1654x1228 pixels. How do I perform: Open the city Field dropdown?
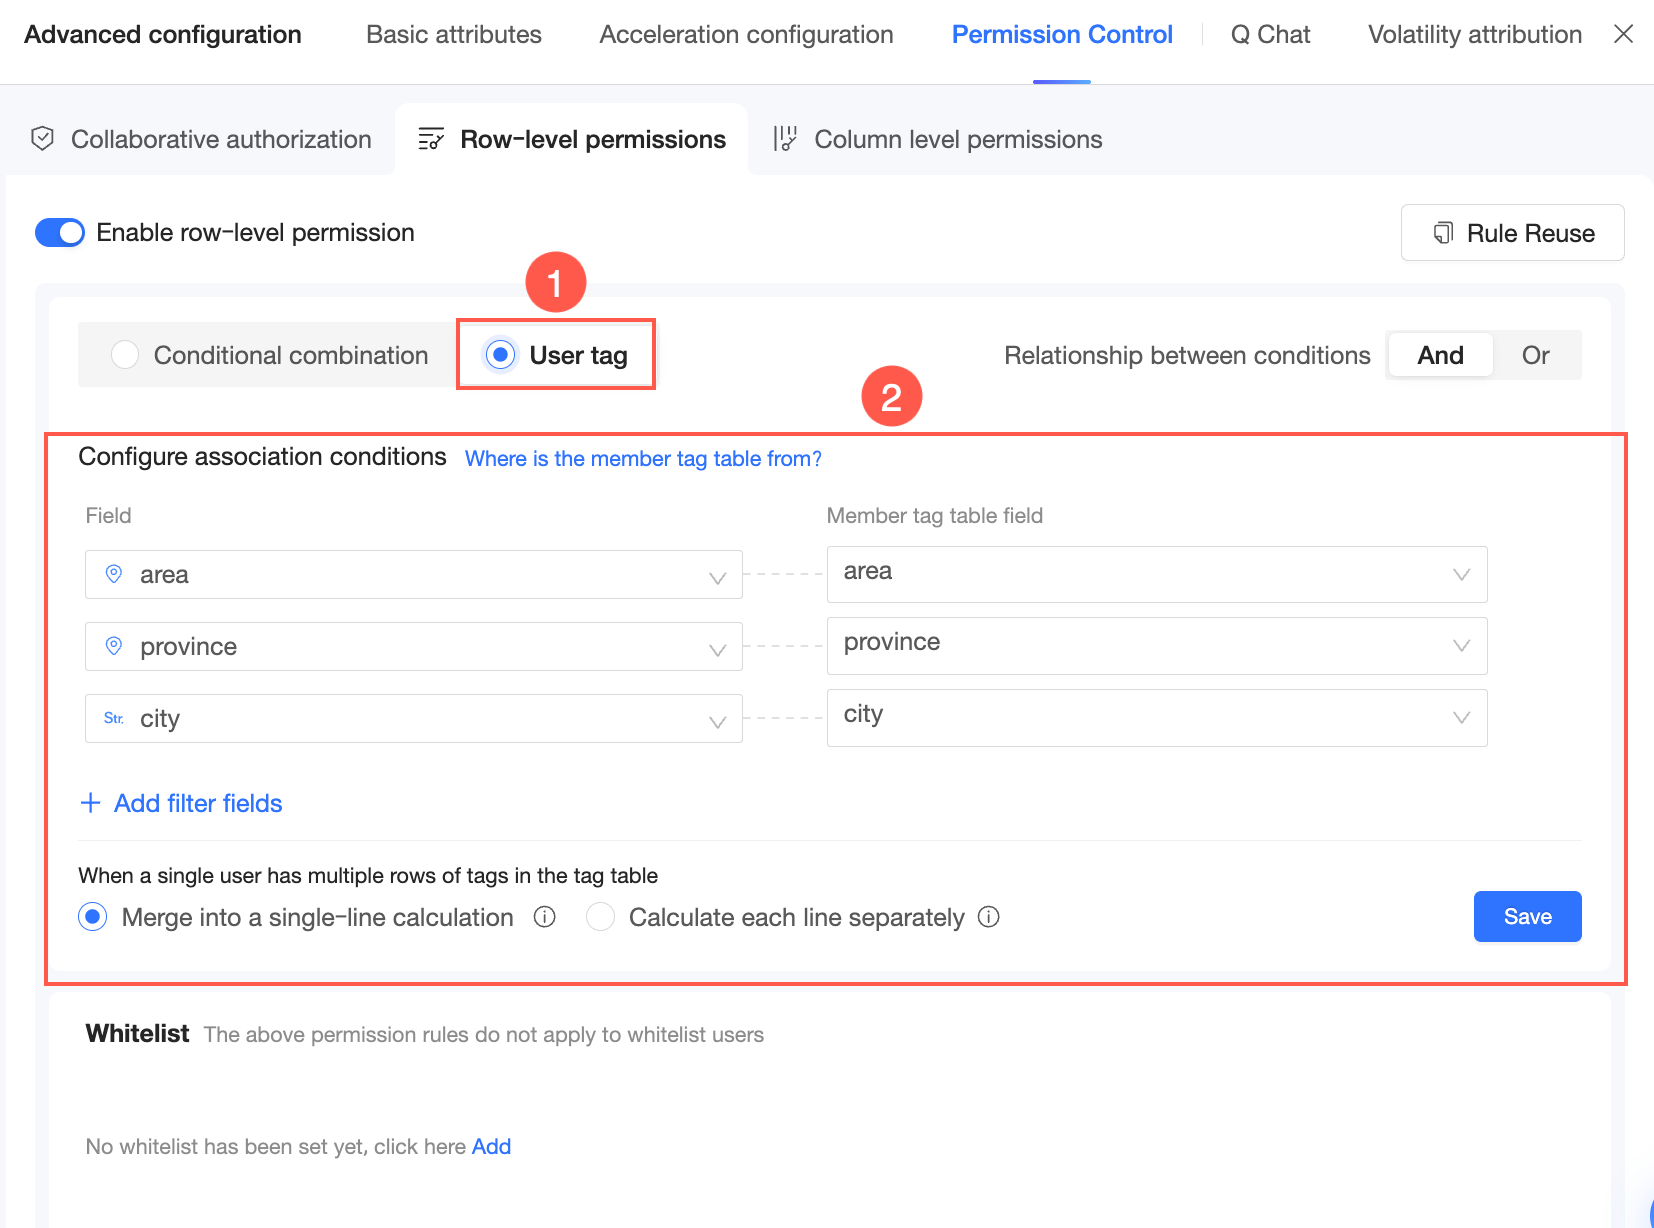tap(414, 719)
